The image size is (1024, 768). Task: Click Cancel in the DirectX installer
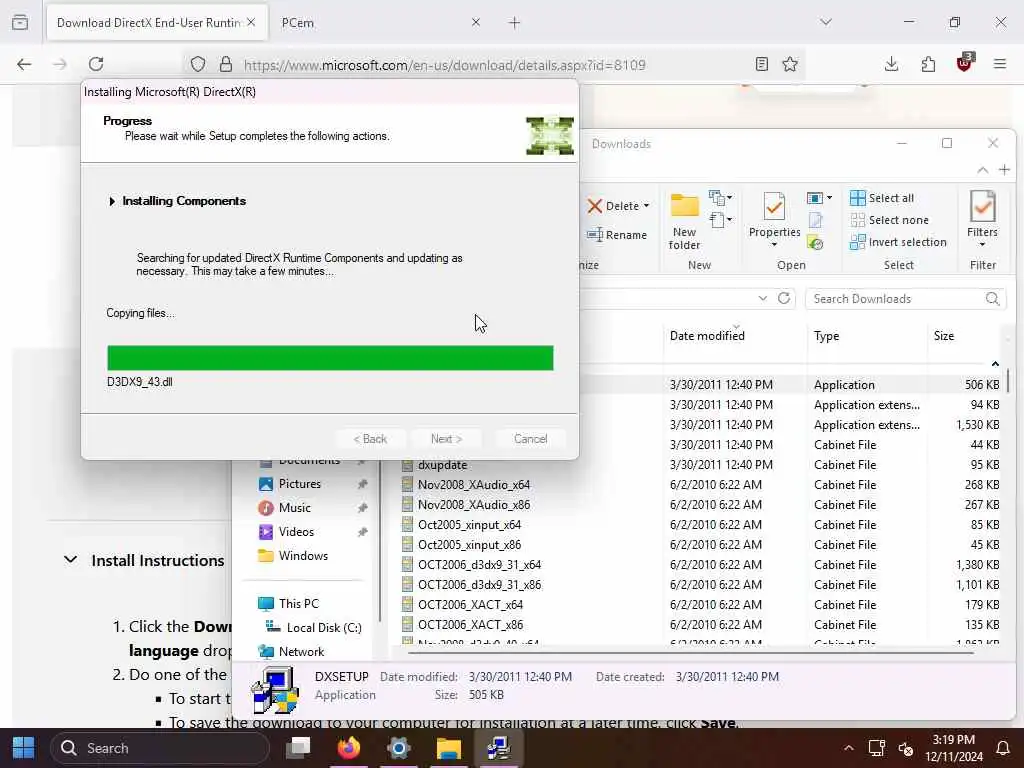click(530, 439)
